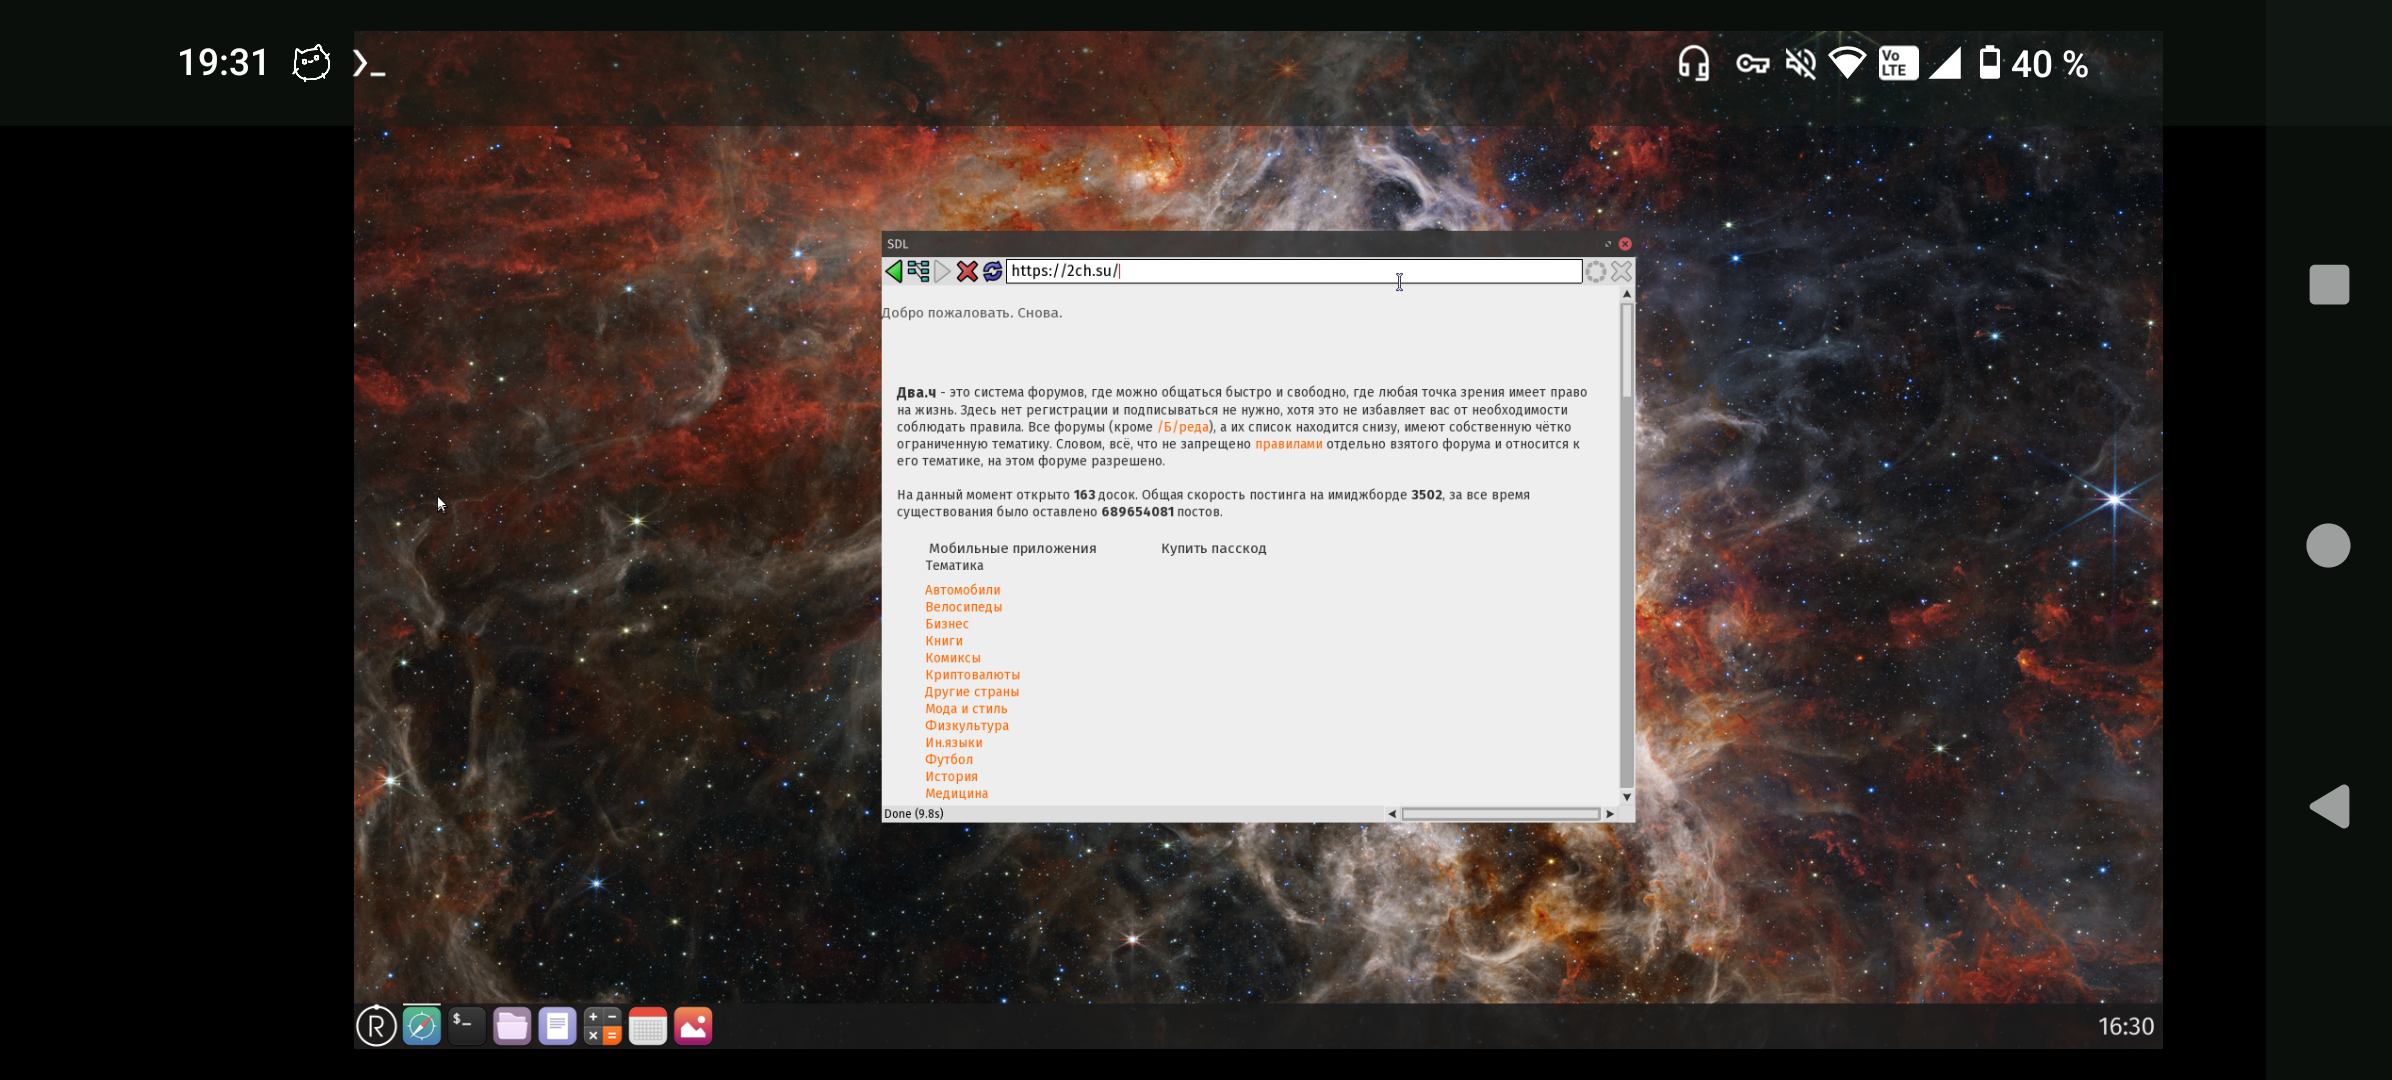Click the vertical scrollbar up arrow
This screenshot has height=1080, width=2392.
(1627, 294)
